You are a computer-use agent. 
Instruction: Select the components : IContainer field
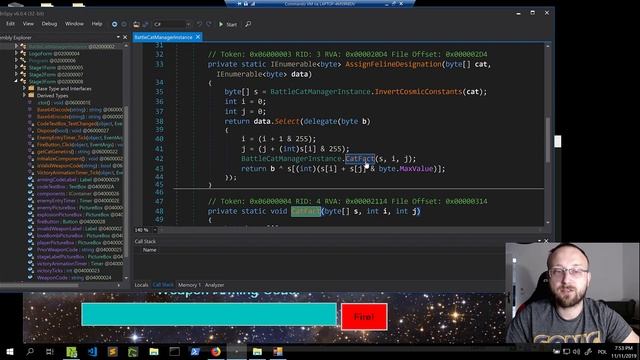tap(78, 193)
